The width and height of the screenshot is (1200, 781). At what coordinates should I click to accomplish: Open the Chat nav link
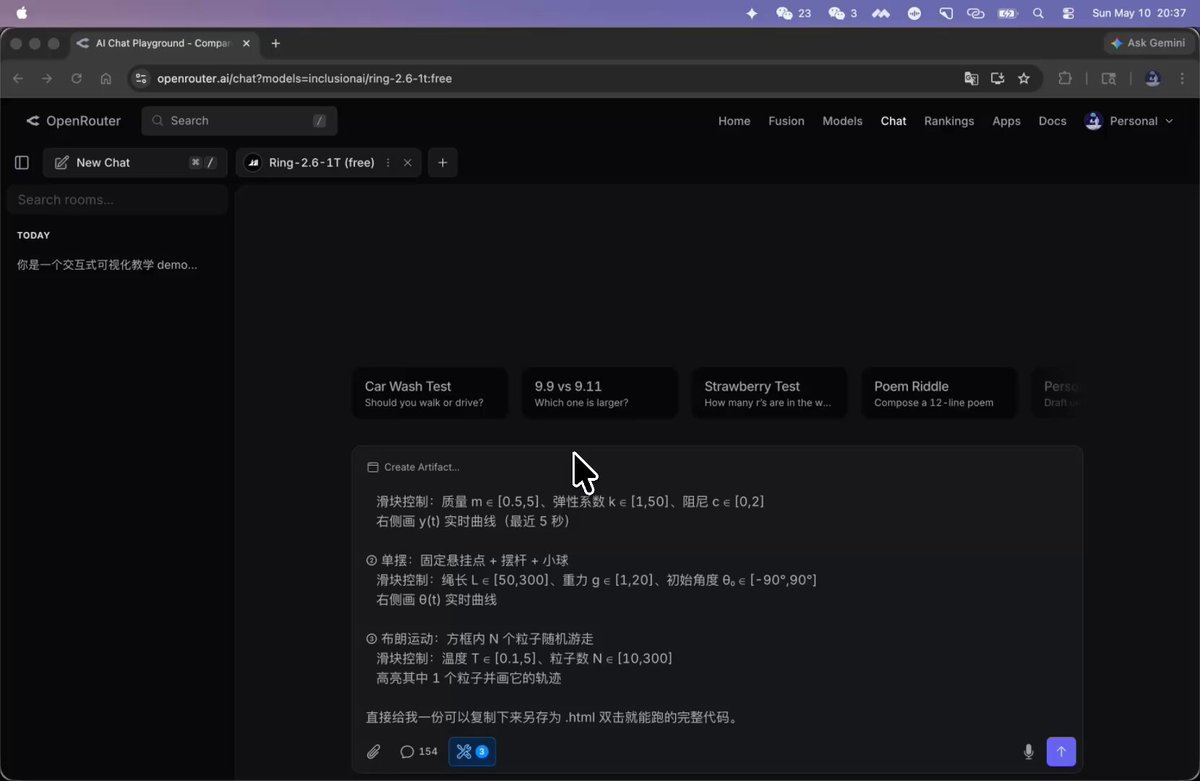coord(893,121)
